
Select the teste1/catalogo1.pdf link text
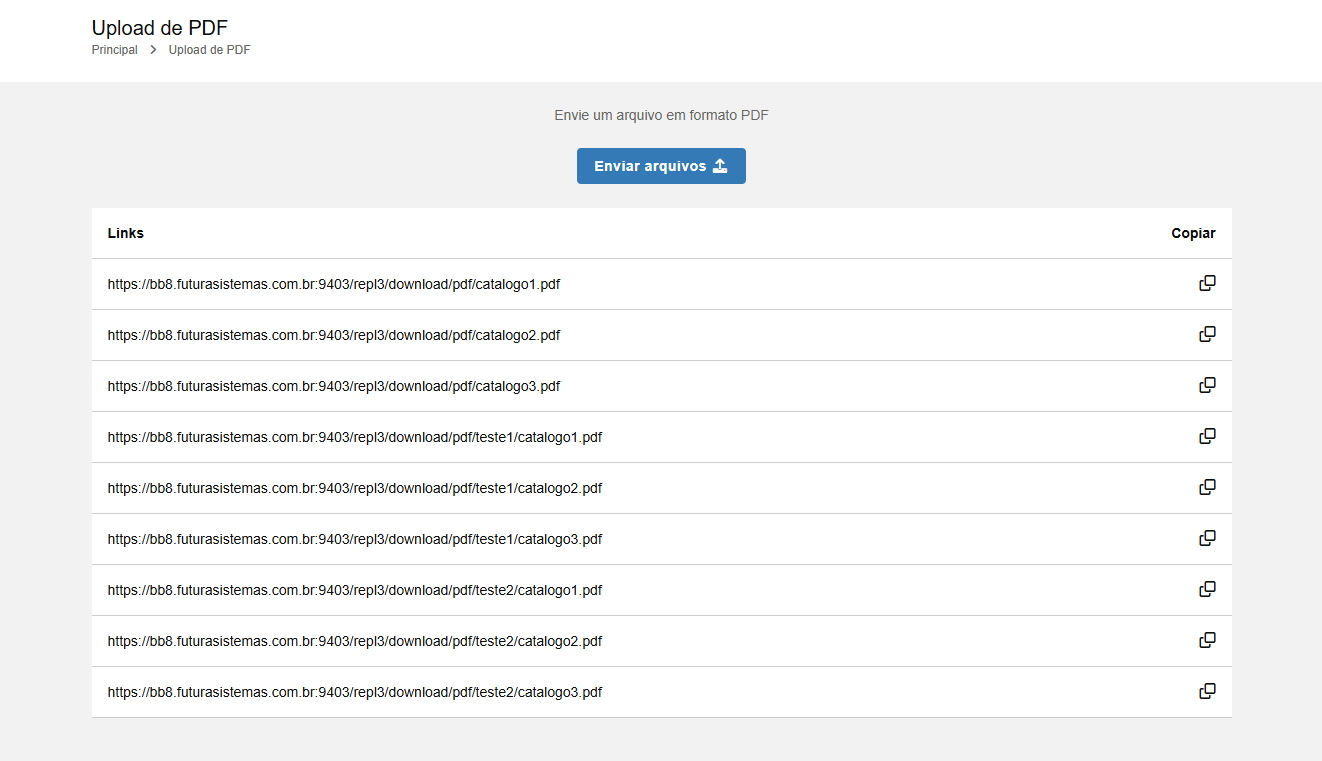(355, 437)
